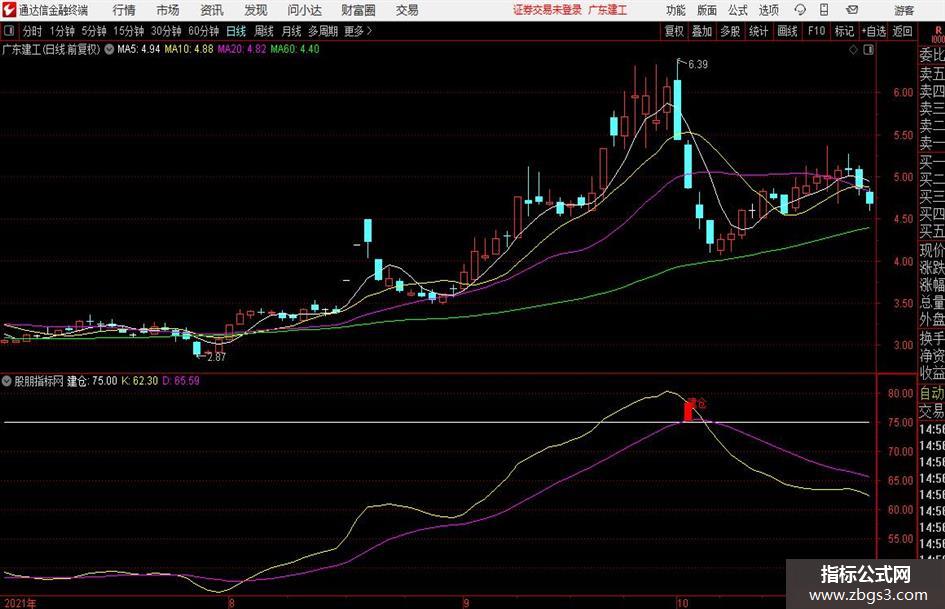Open the 选项 menu
This screenshot has height=609, width=945.
click(x=768, y=10)
